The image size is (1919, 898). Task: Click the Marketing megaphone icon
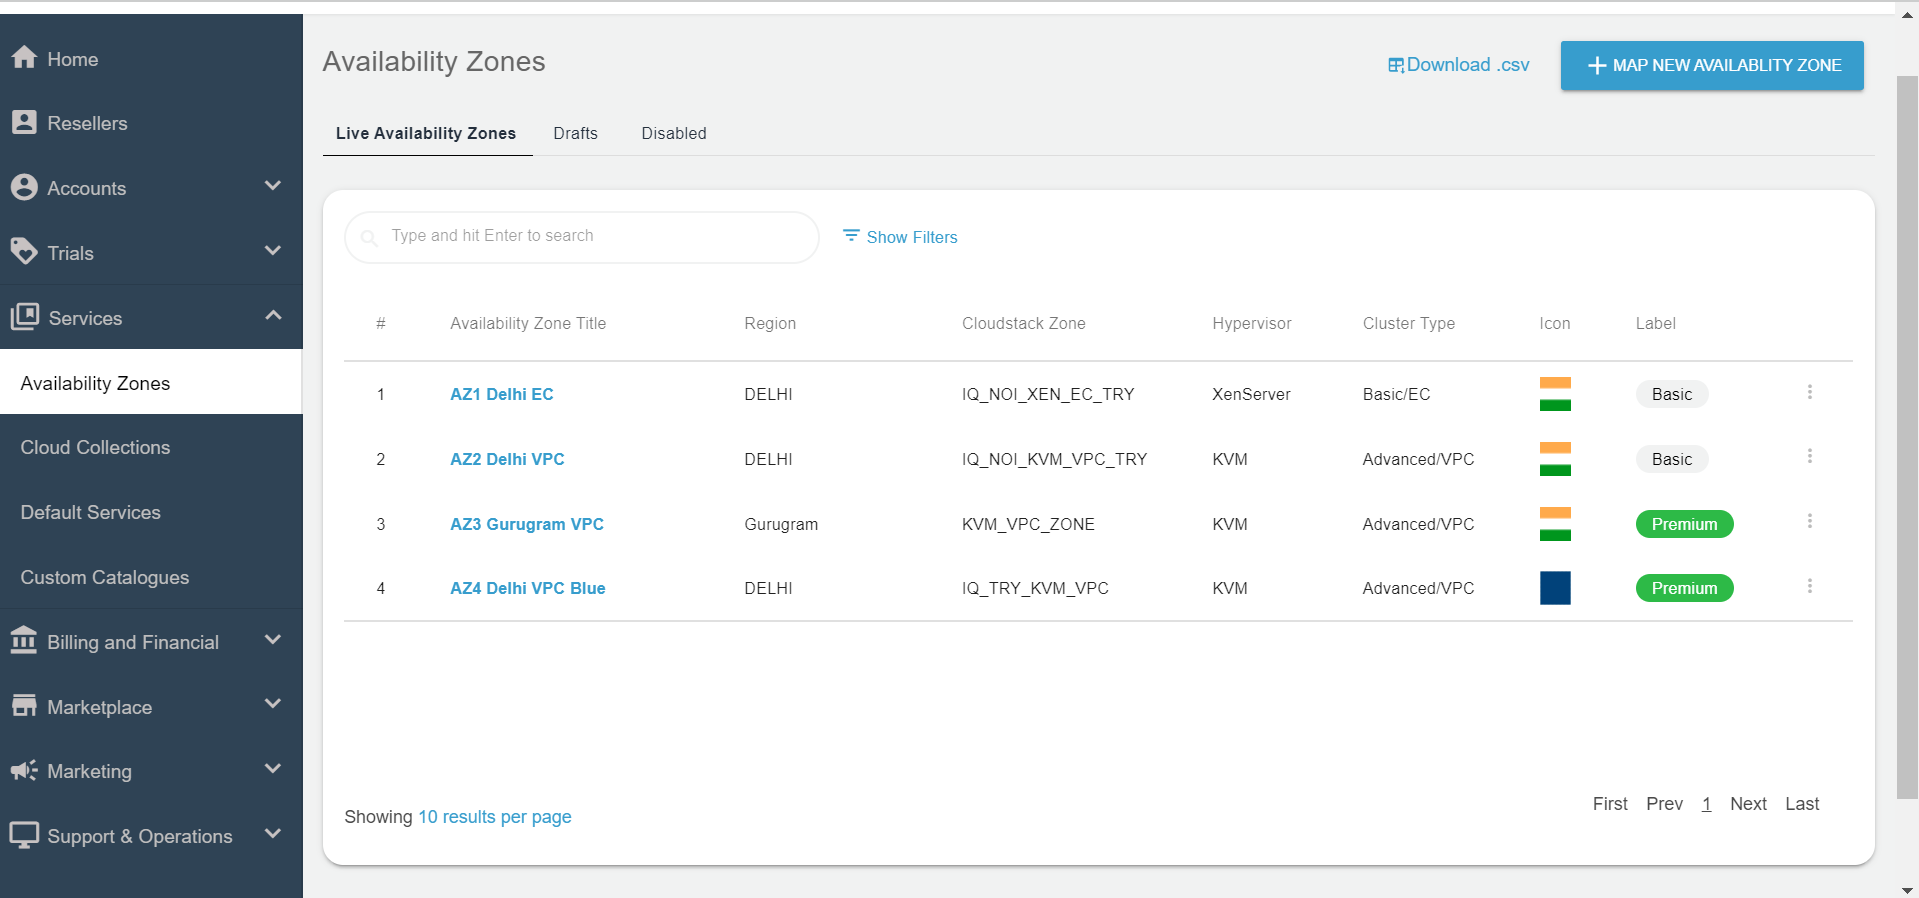coord(24,770)
